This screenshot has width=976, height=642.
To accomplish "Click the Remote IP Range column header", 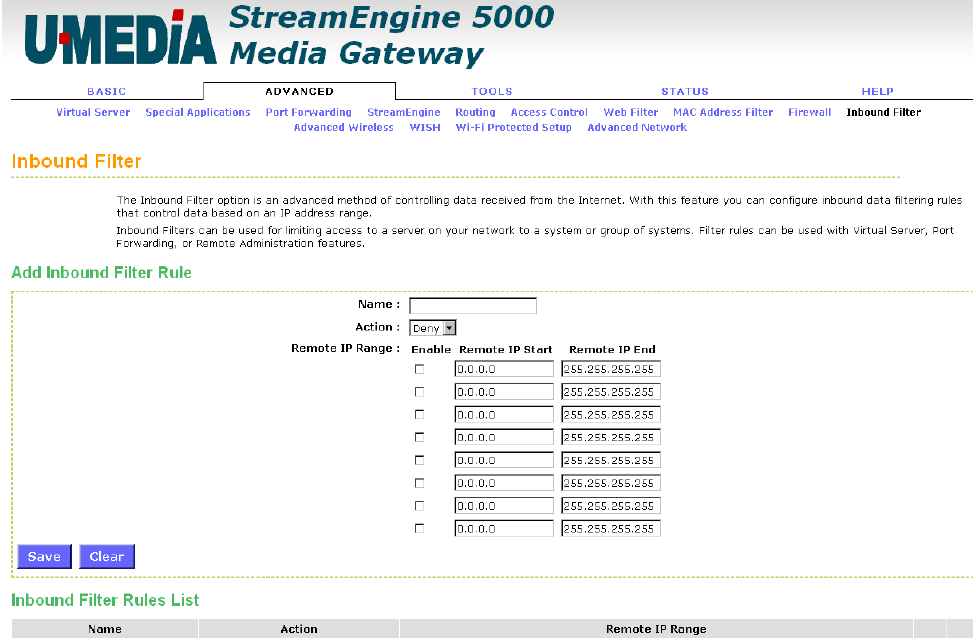I will point(656,629).
